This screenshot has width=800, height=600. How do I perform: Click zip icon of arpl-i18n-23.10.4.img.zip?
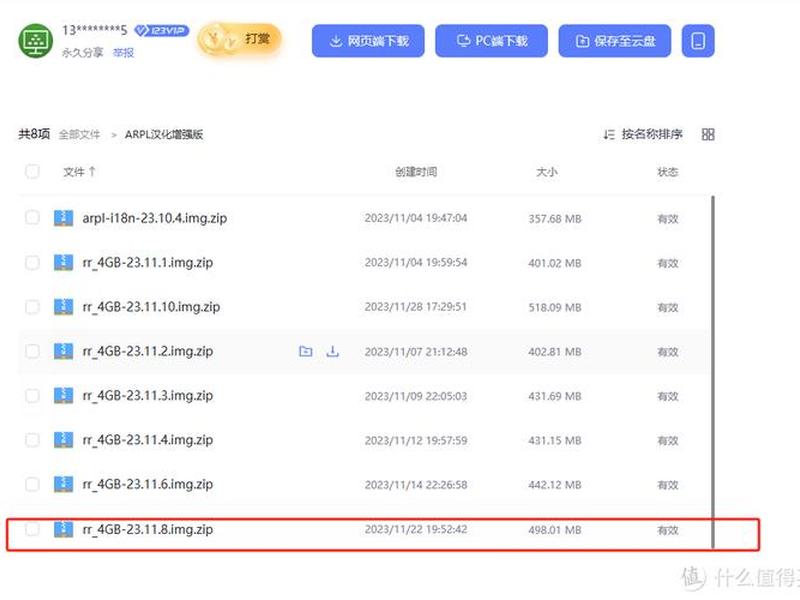[x=63, y=218]
